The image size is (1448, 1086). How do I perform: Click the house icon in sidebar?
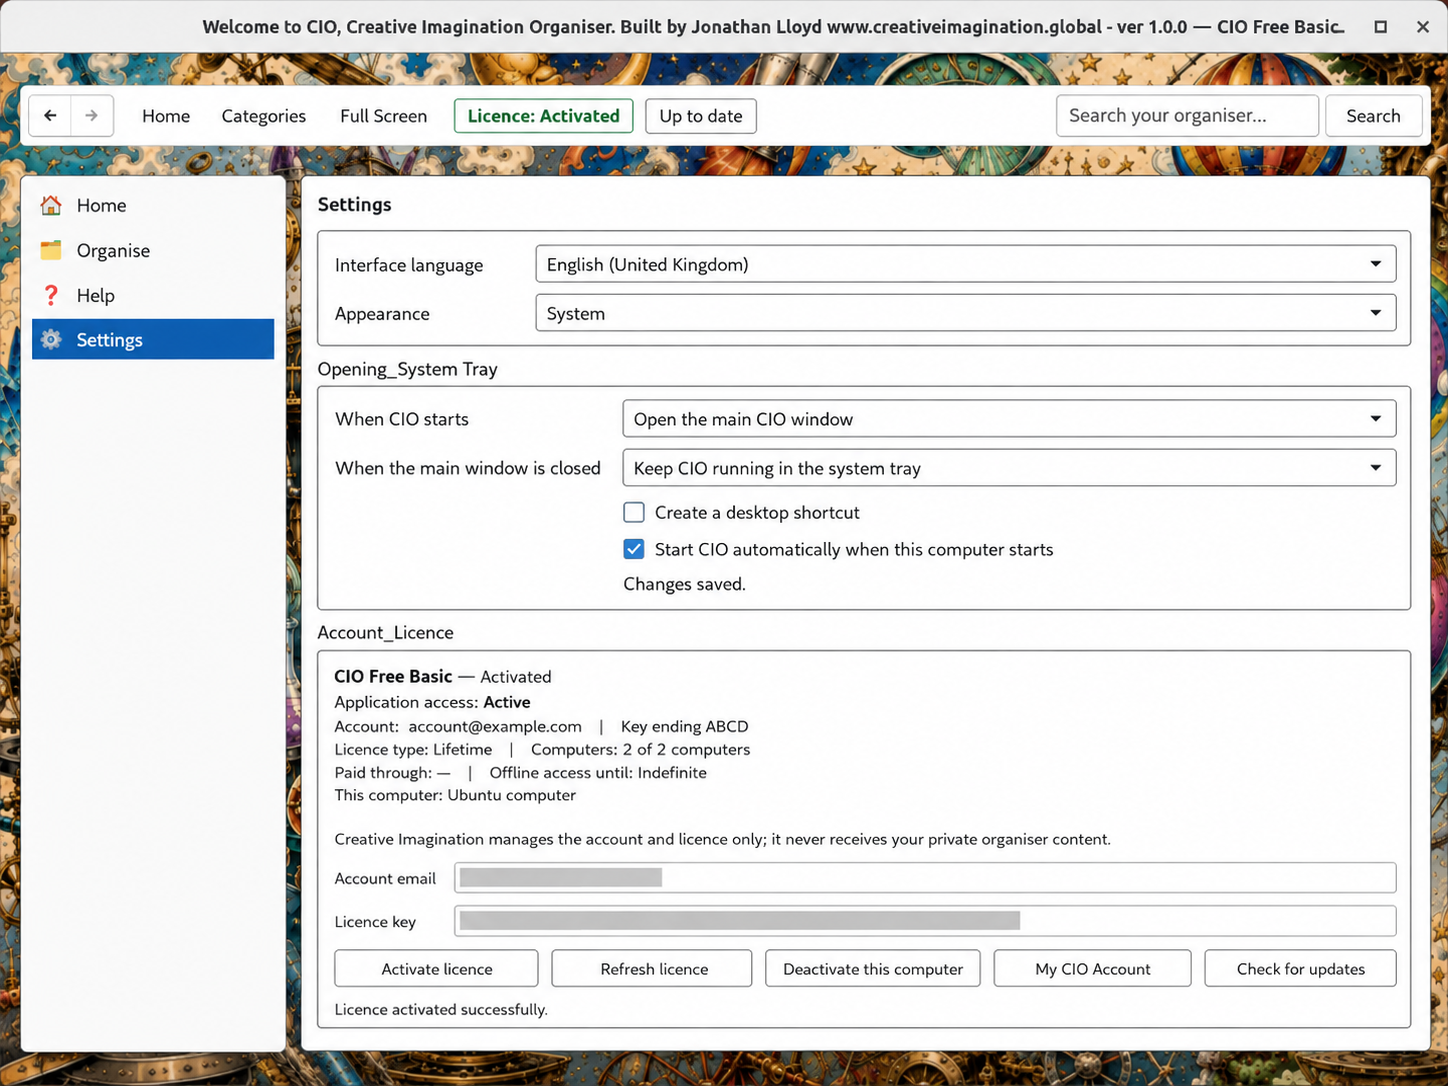[51, 205]
